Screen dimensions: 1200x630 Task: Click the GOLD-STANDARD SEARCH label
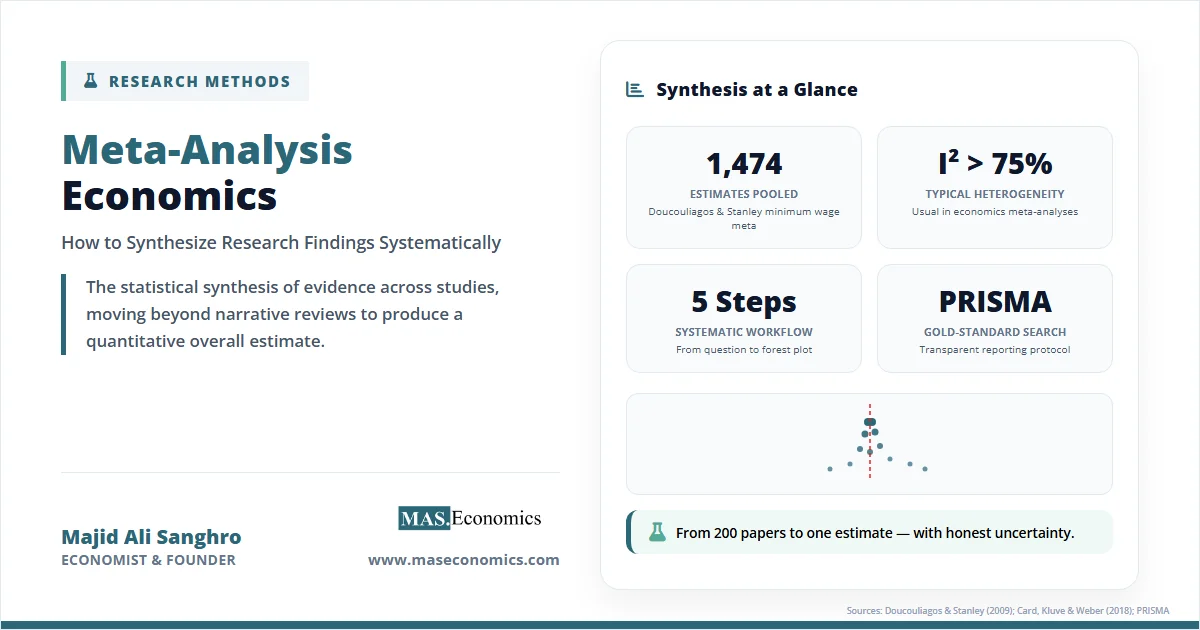pos(995,332)
